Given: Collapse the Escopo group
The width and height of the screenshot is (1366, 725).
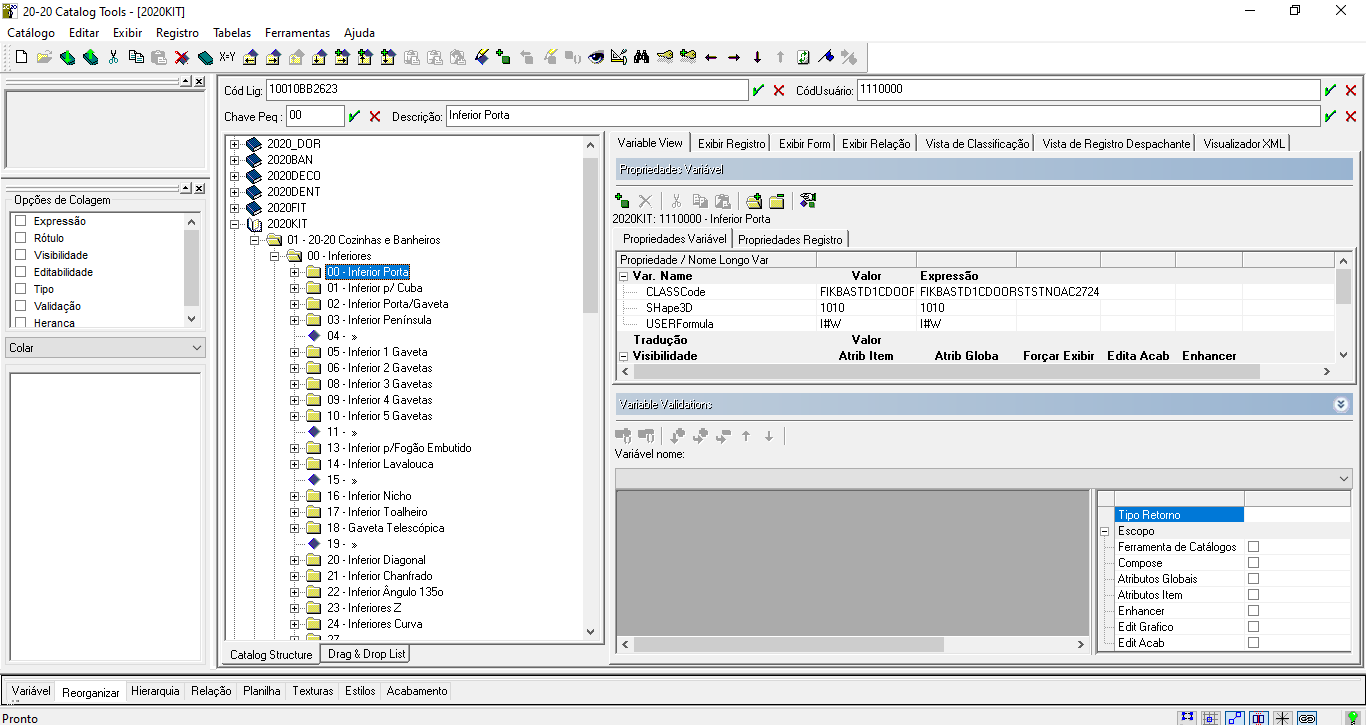Looking at the screenshot, I should pos(1104,531).
